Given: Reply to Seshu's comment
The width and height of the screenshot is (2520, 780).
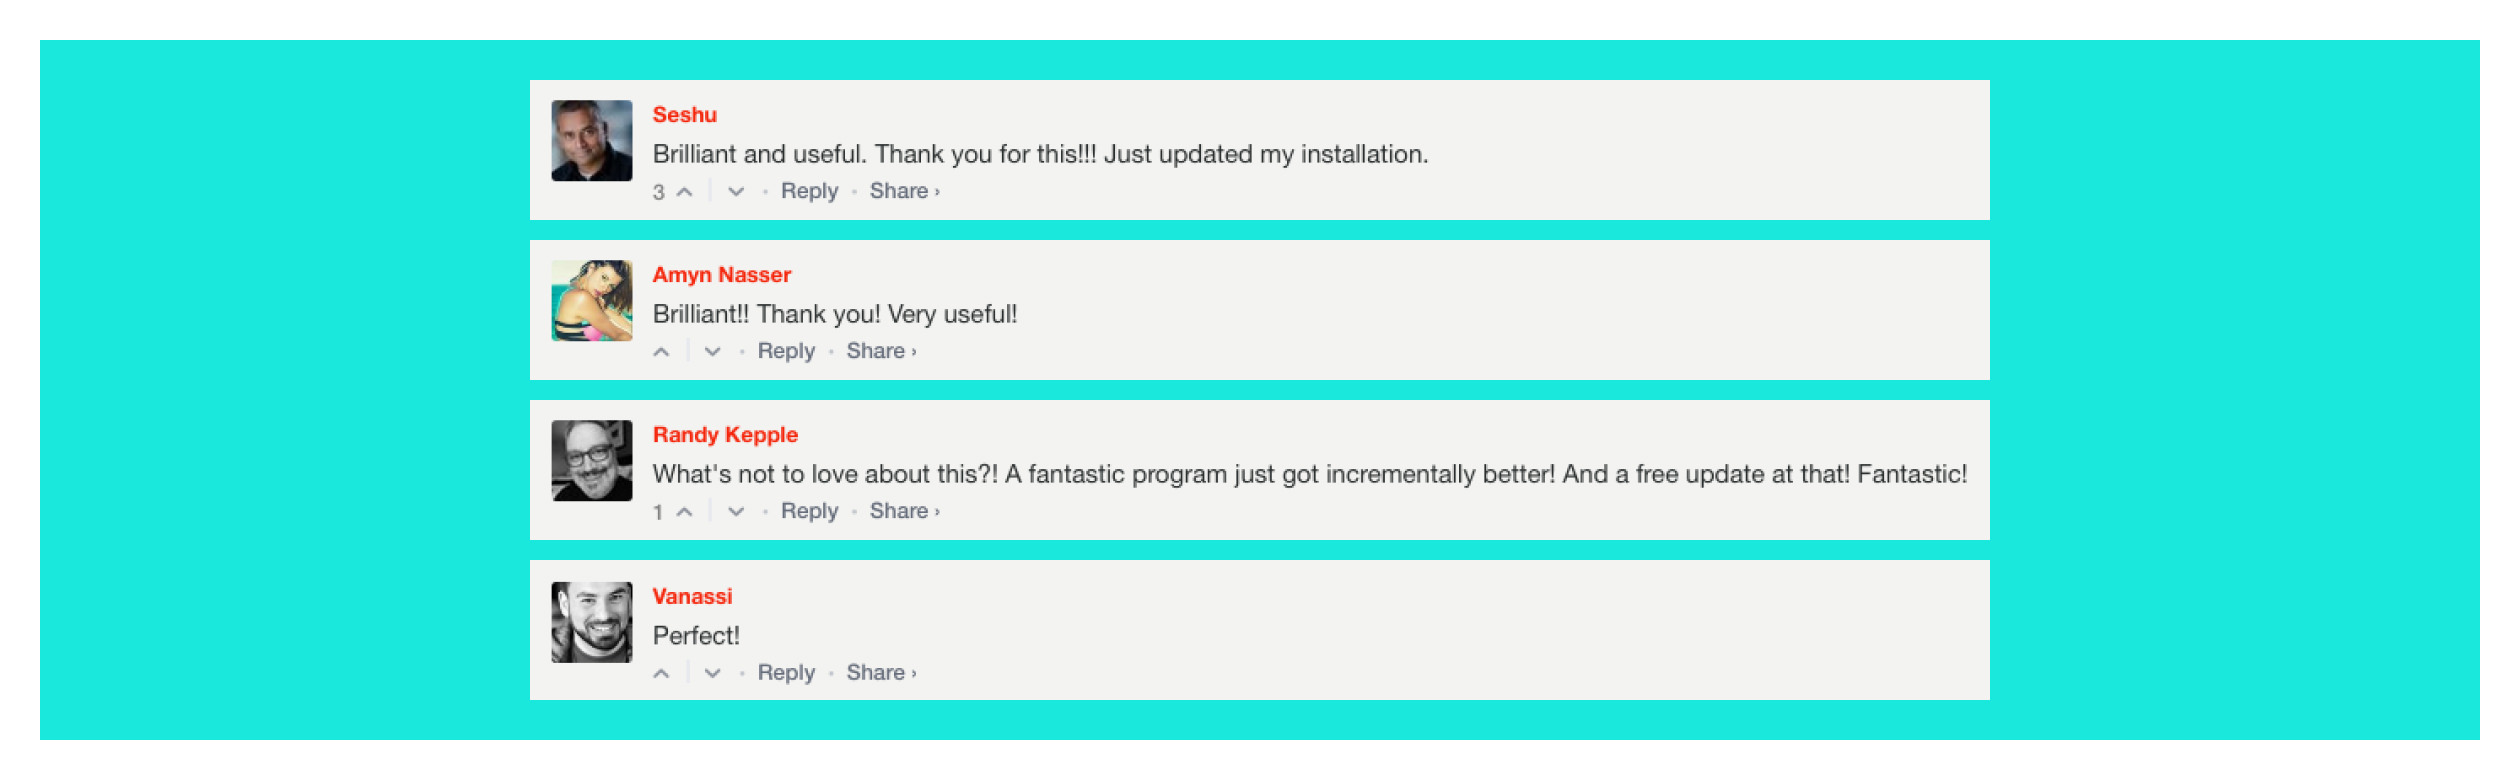Looking at the screenshot, I should [x=809, y=191].
